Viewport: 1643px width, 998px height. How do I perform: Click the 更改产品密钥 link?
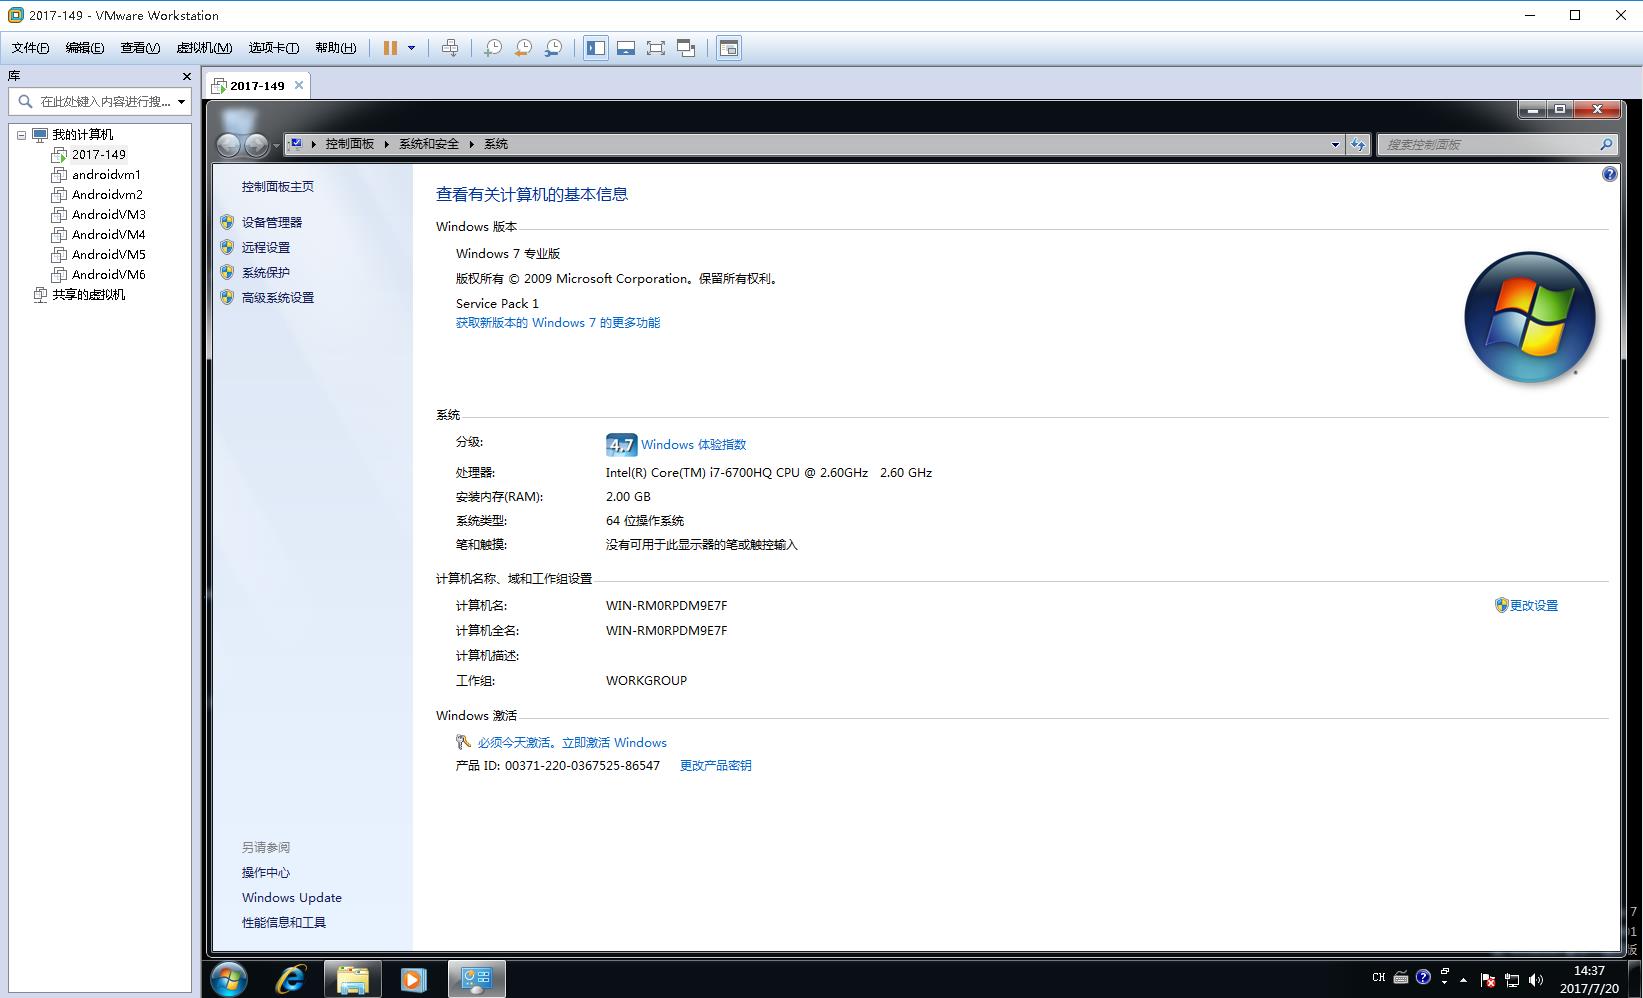[x=715, y=766]
